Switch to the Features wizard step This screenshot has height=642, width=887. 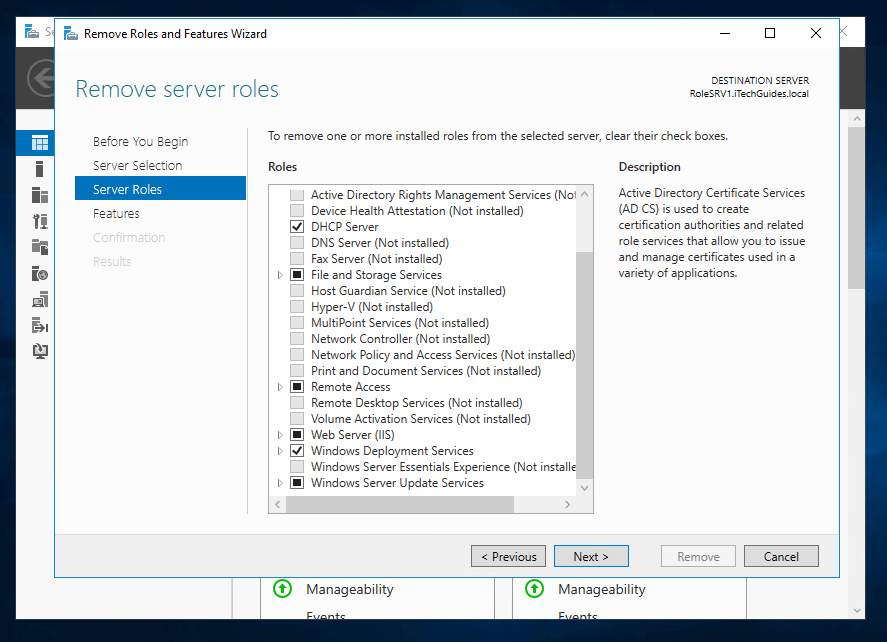coord(115,212)
